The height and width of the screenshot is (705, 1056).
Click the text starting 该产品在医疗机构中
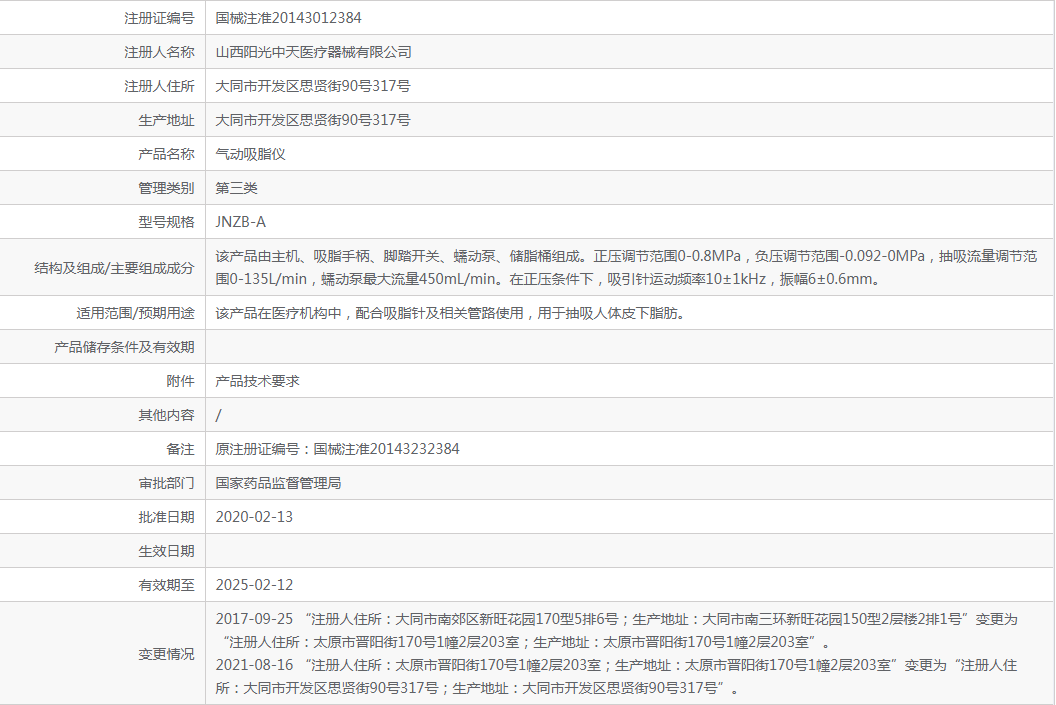pos(451,313)
